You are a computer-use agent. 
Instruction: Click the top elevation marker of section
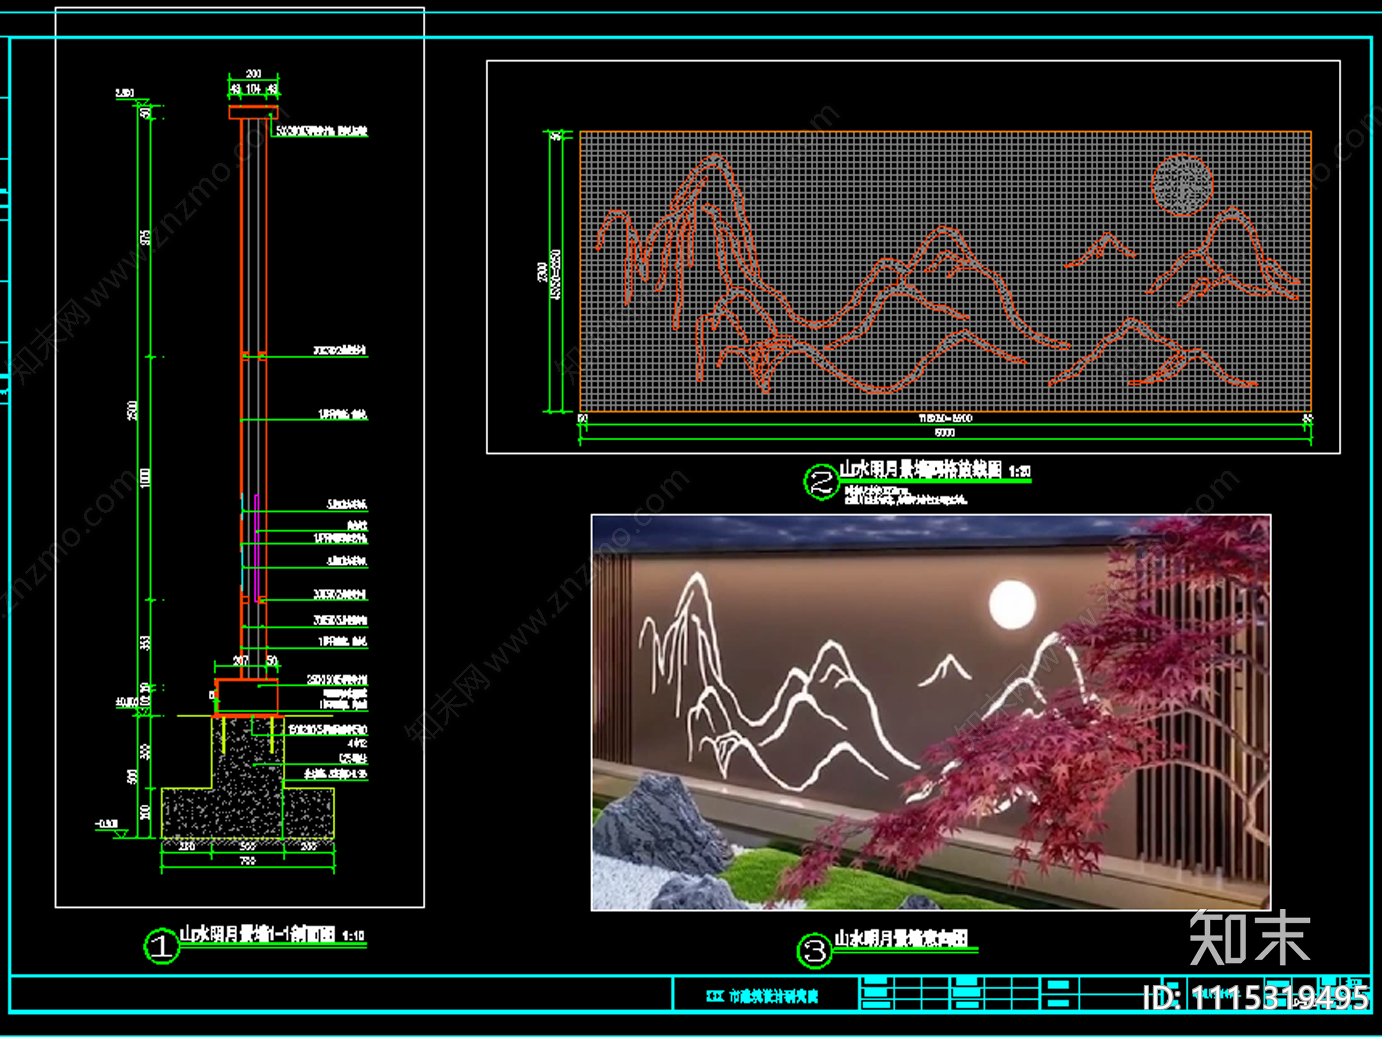(x=130, y=95)
